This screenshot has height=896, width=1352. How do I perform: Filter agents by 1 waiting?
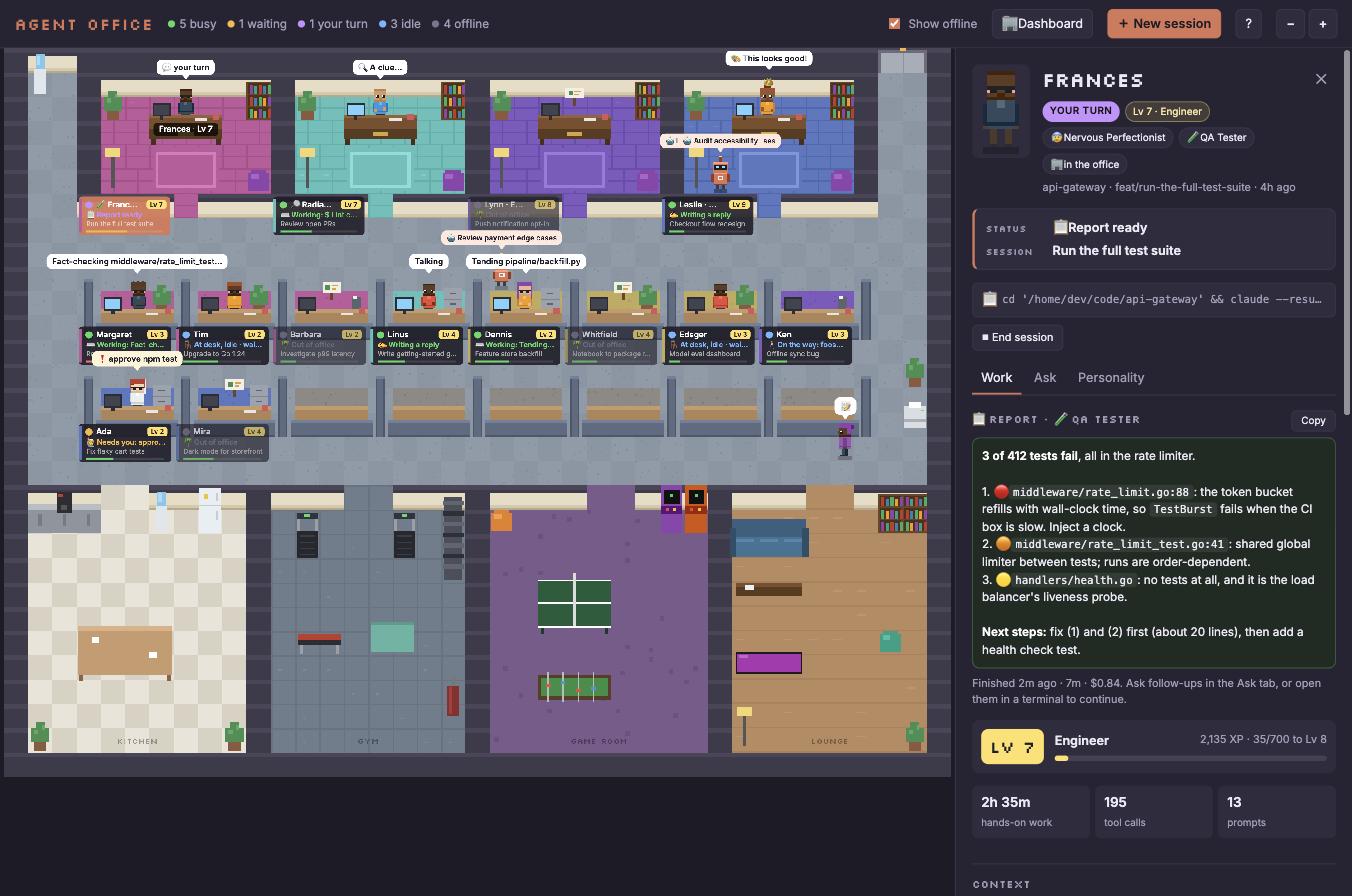257,24
